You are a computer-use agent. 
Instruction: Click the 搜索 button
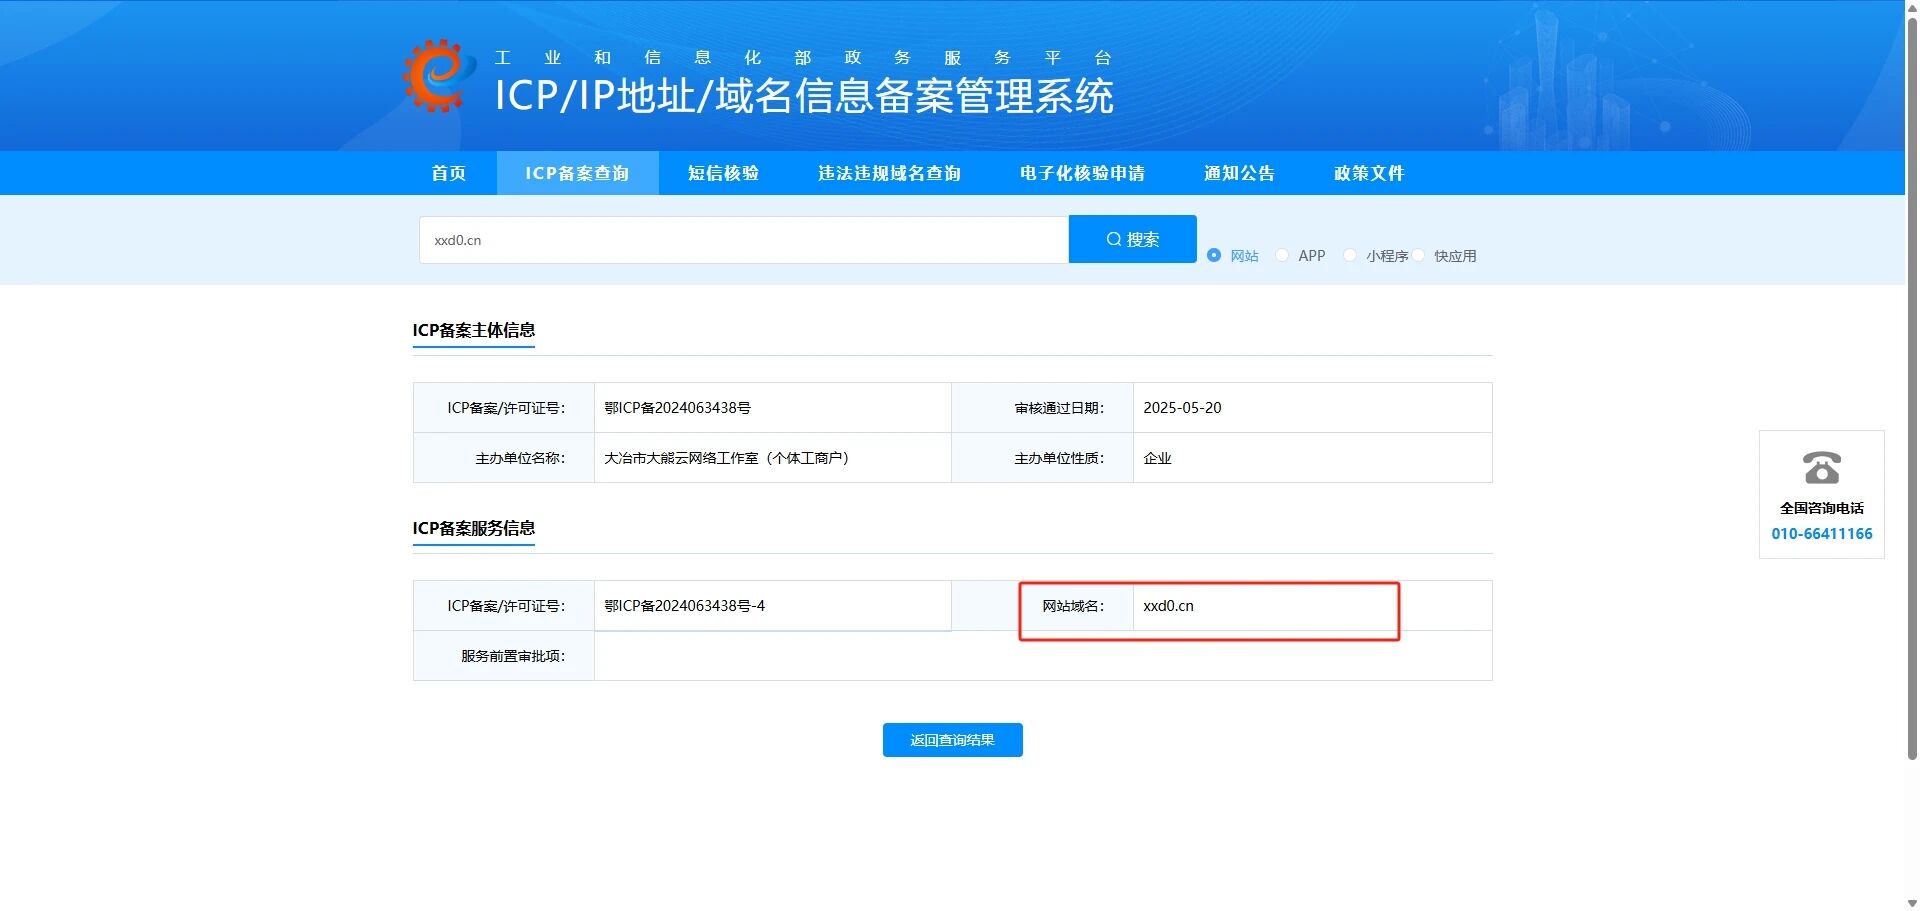(x=1132, y=239)
